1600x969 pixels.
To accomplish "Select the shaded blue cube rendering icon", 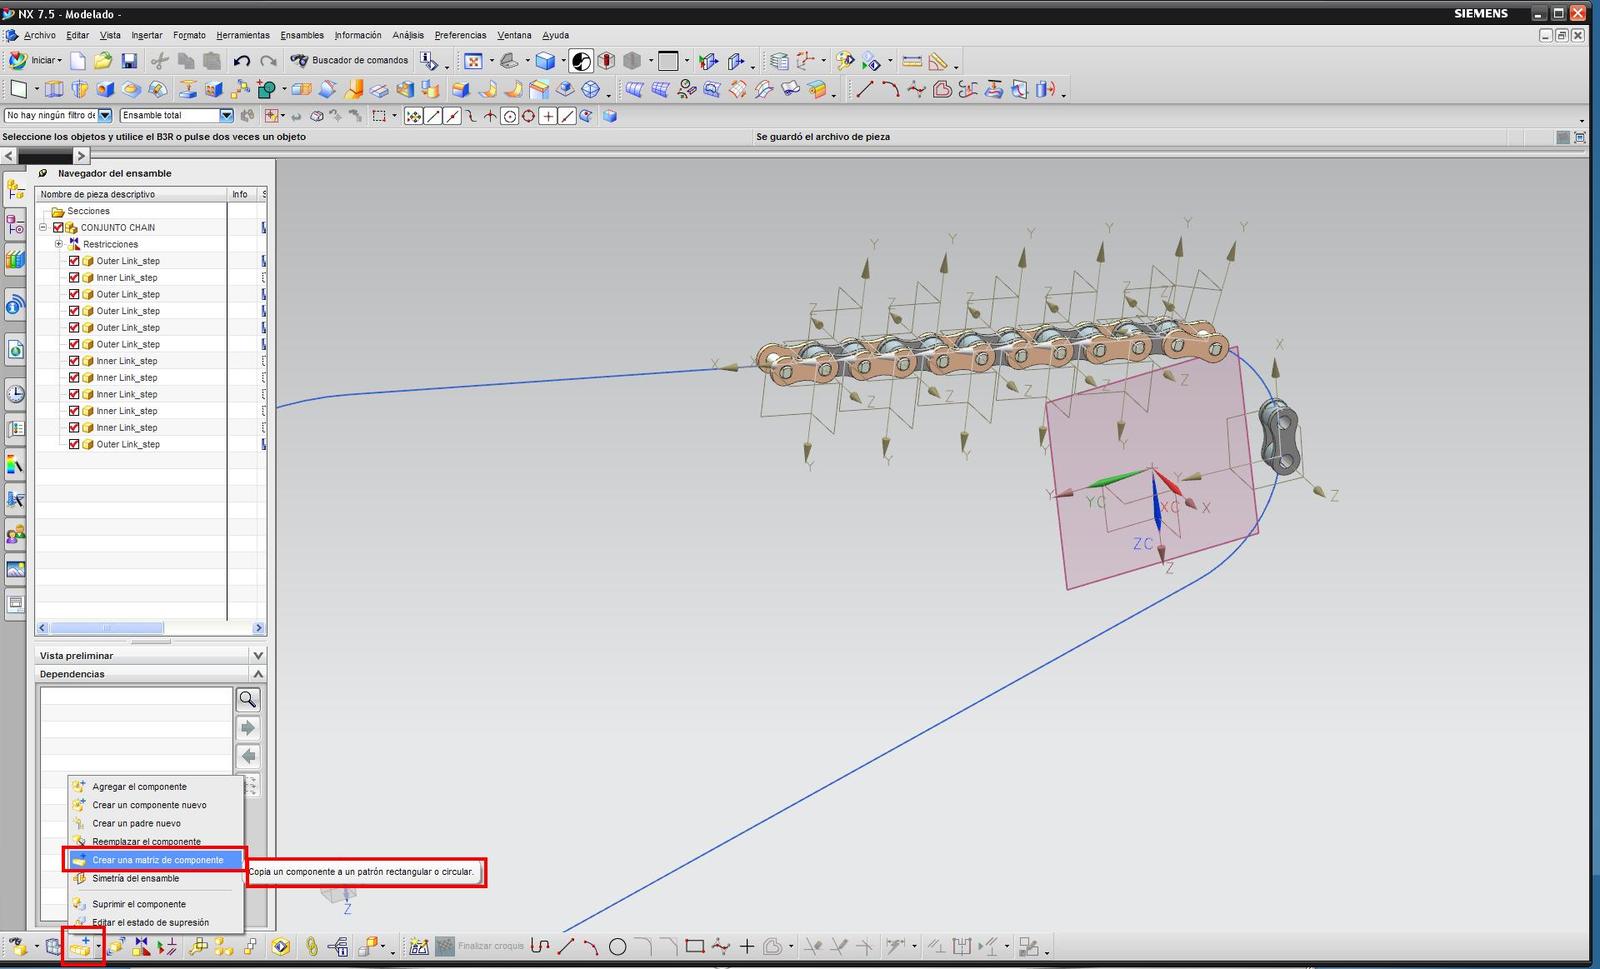I will (545, 61).
